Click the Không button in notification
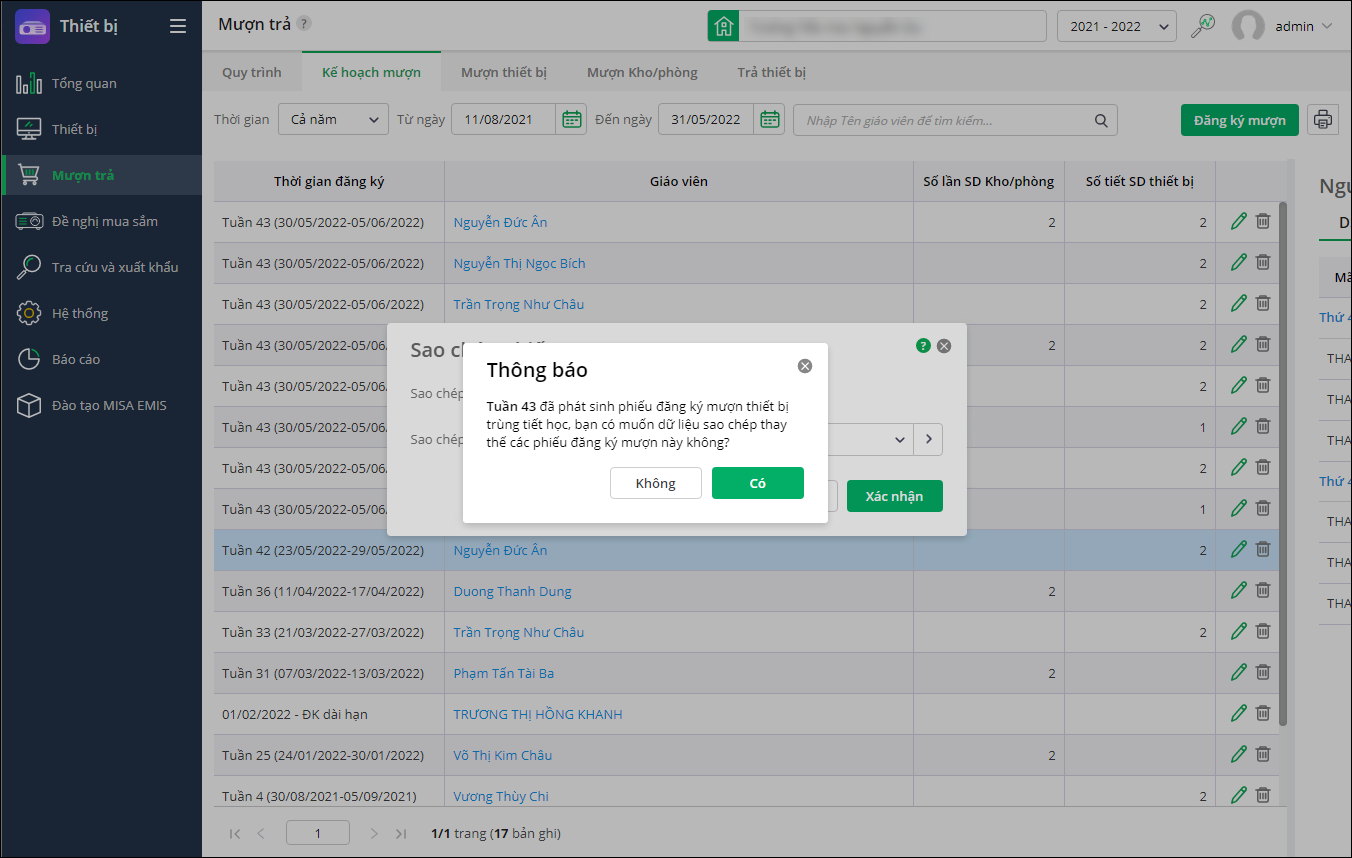 pos(655,483)
